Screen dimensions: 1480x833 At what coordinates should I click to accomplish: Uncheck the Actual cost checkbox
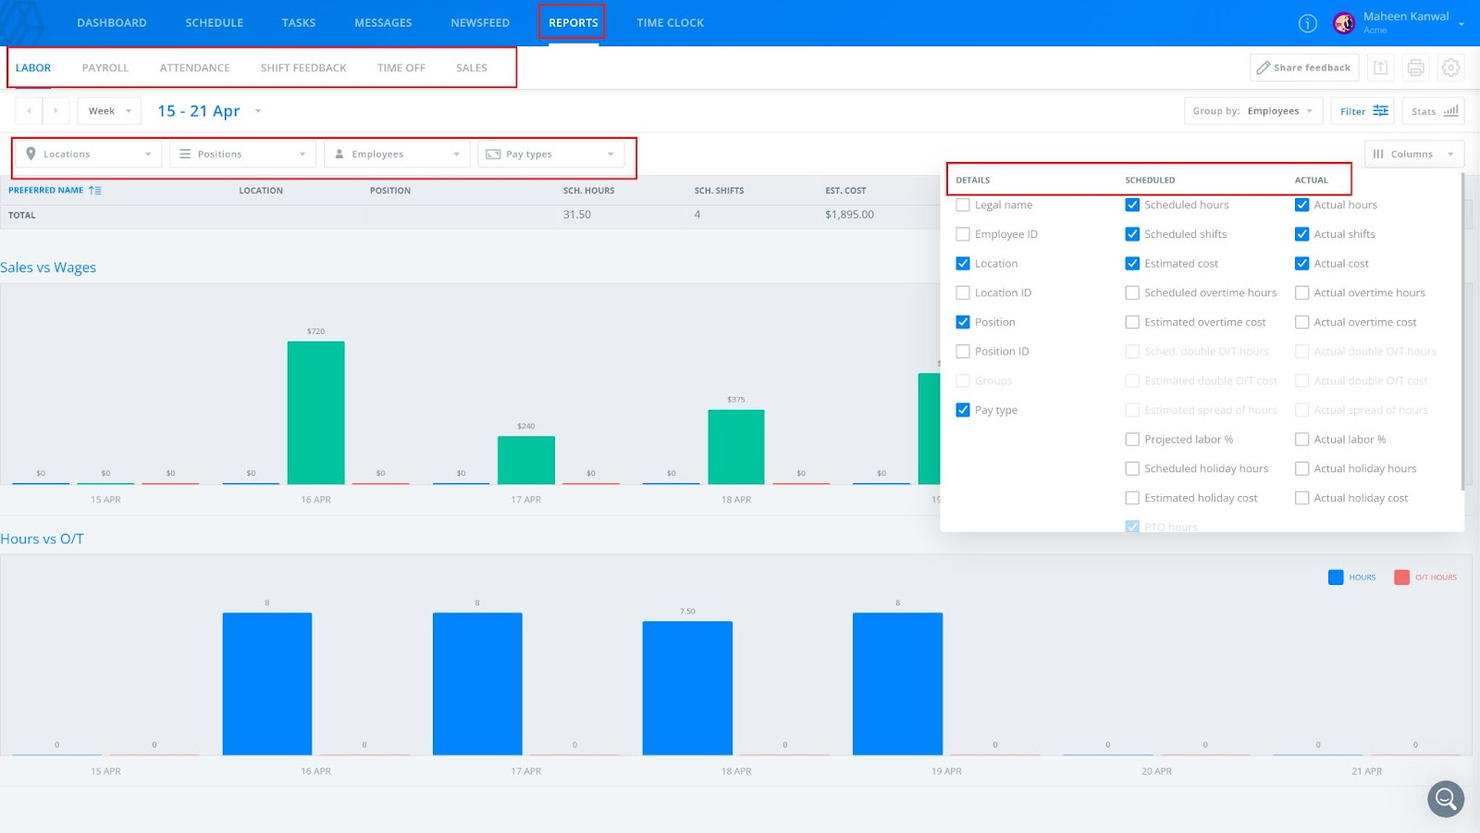(1302, 263)
